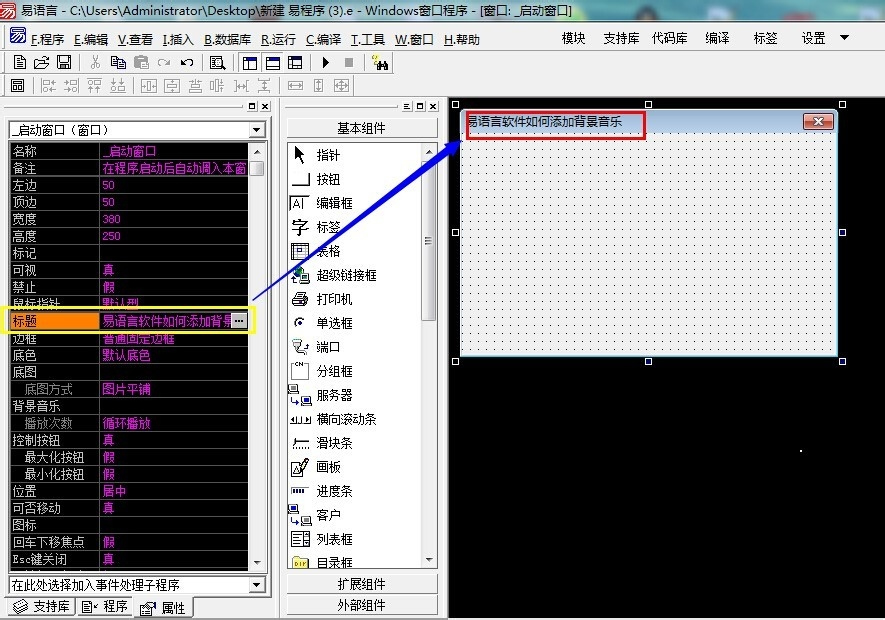This screenshot has height=620, width=885.
Task: Click the Open file toolbar icon
Action: (x=41, y=63)
